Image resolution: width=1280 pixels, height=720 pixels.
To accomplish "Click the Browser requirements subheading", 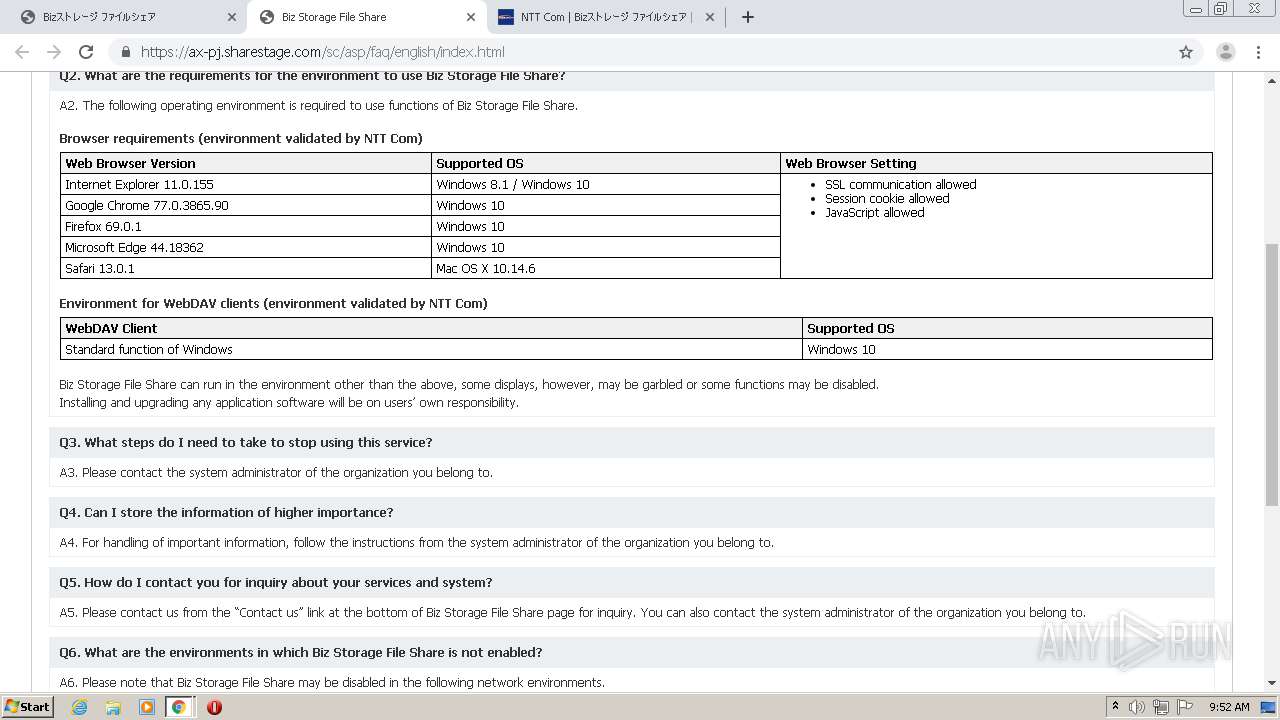I will [x=241, y=138].
